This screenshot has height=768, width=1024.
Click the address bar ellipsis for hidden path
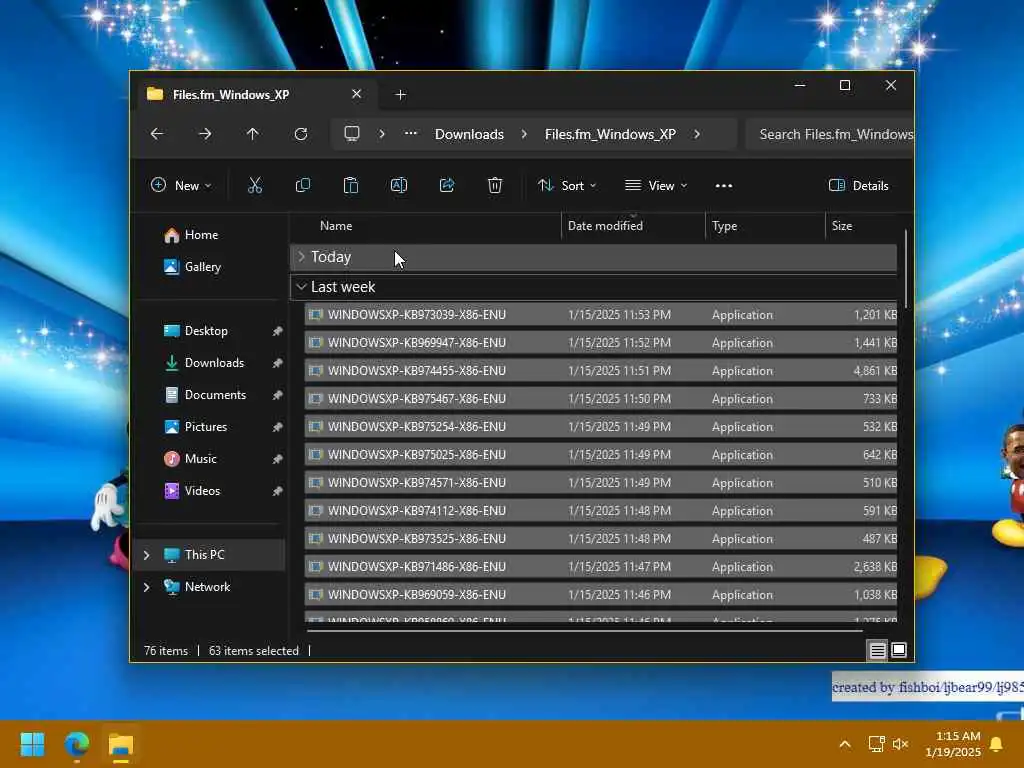click(x=410, y=134)
